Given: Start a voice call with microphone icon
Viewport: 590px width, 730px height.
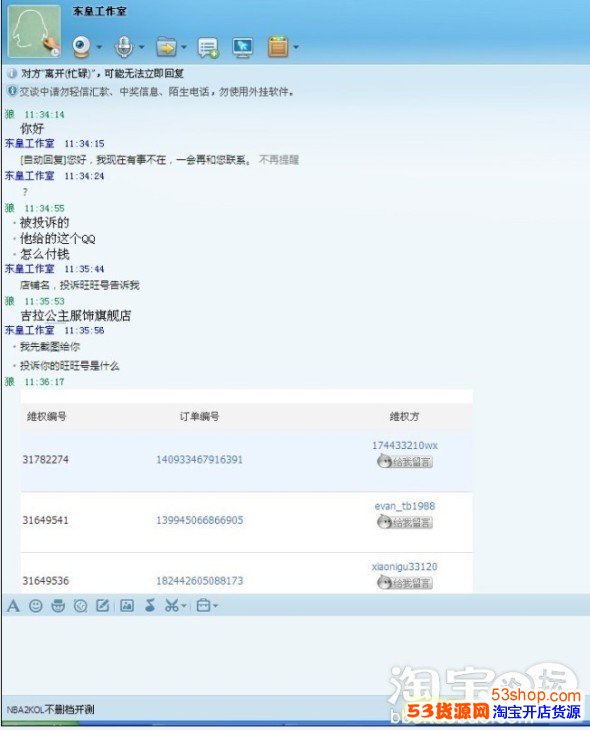Looking at the screenshot, I should (124, 47).
